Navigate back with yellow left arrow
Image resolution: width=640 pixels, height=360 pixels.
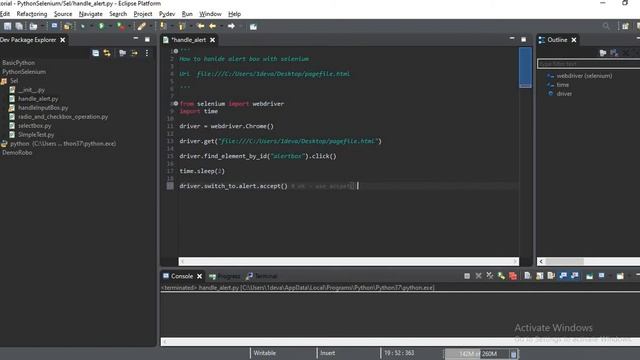tap(213, 26)
